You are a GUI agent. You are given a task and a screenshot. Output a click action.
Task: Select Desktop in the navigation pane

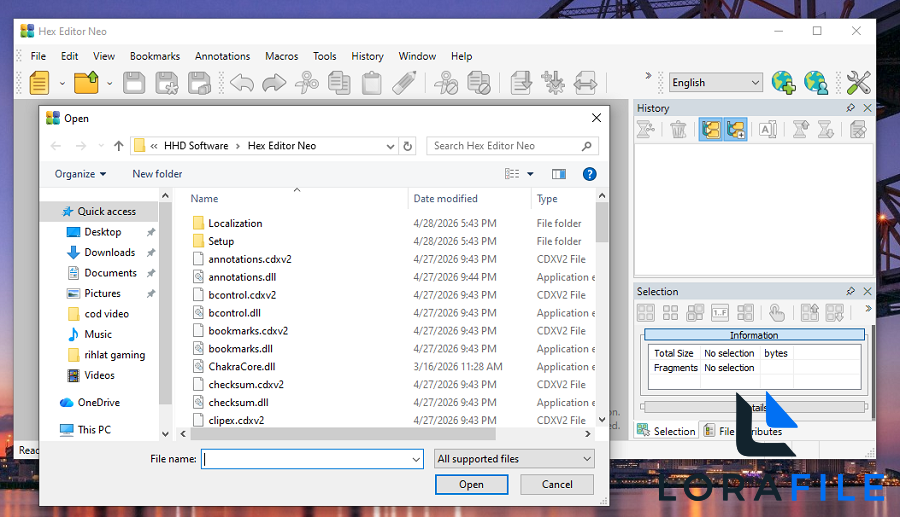pos(103,232)
